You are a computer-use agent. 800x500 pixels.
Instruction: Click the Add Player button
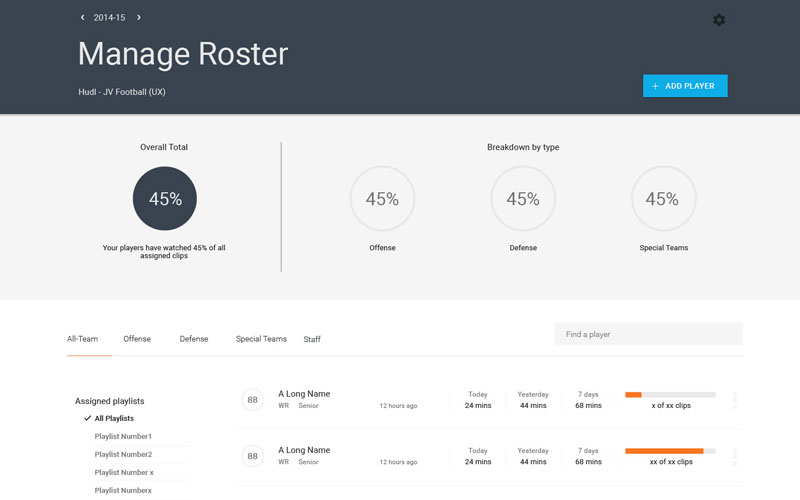pyautogui.click(x=684, y=86)
